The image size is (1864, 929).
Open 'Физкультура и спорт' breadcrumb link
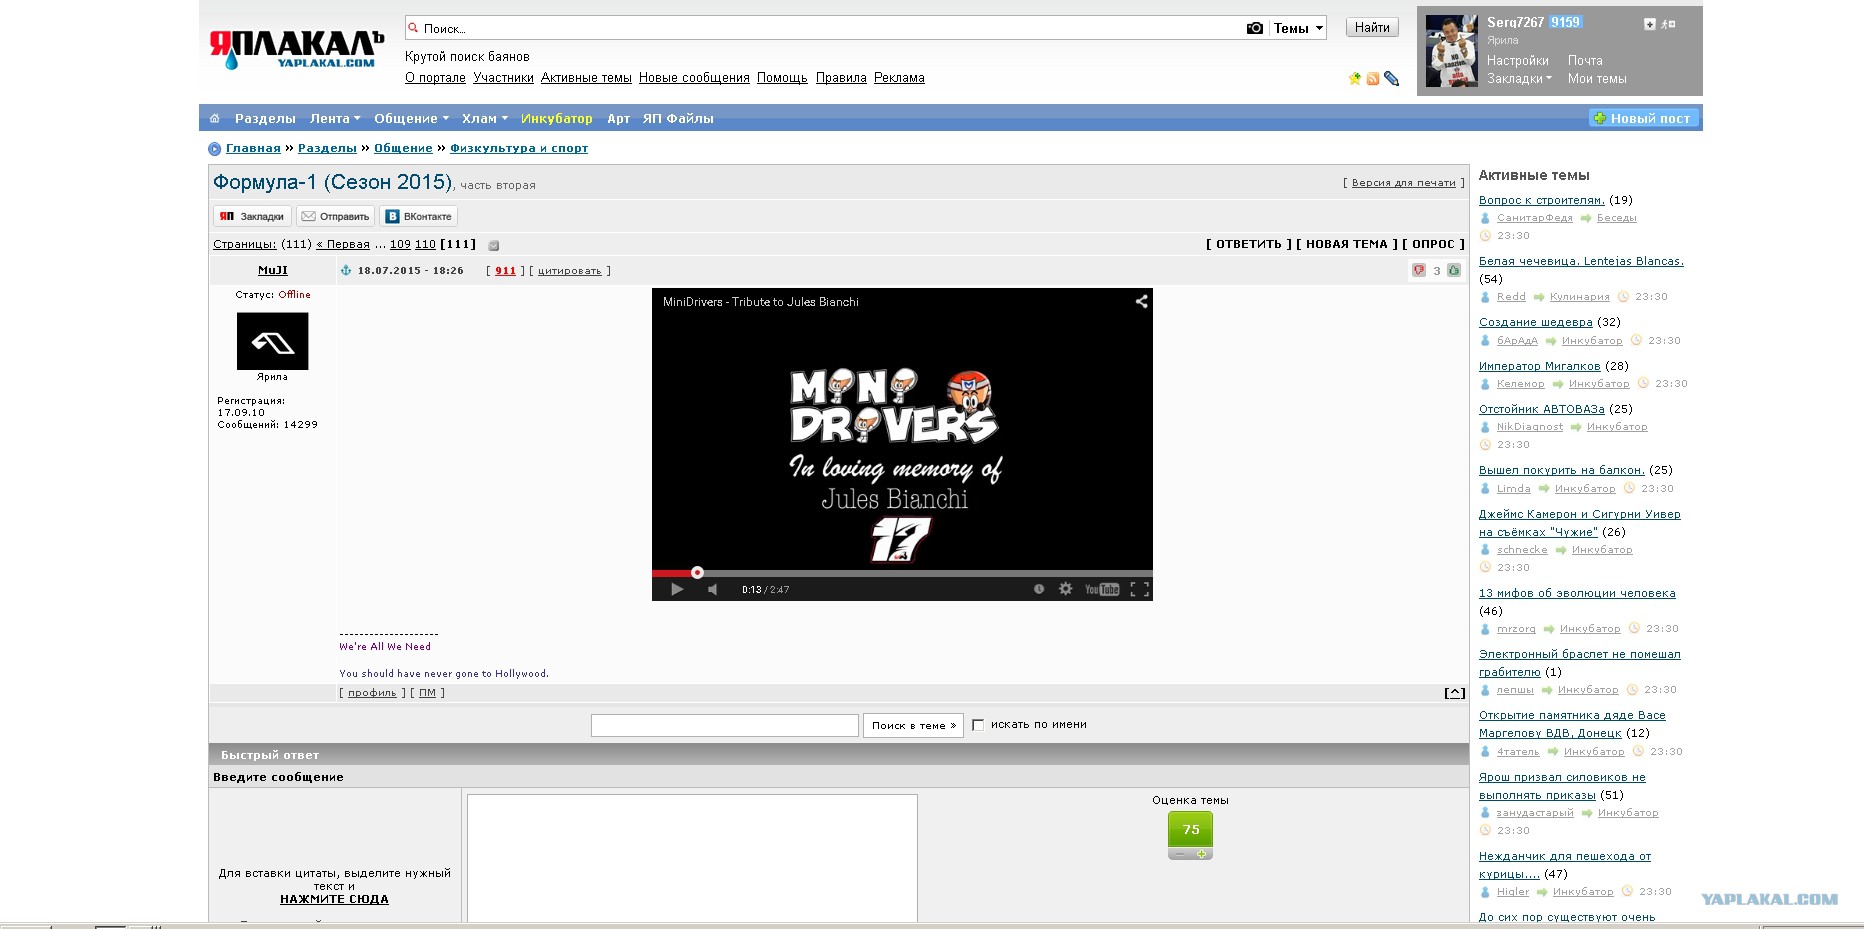[519, 148]
